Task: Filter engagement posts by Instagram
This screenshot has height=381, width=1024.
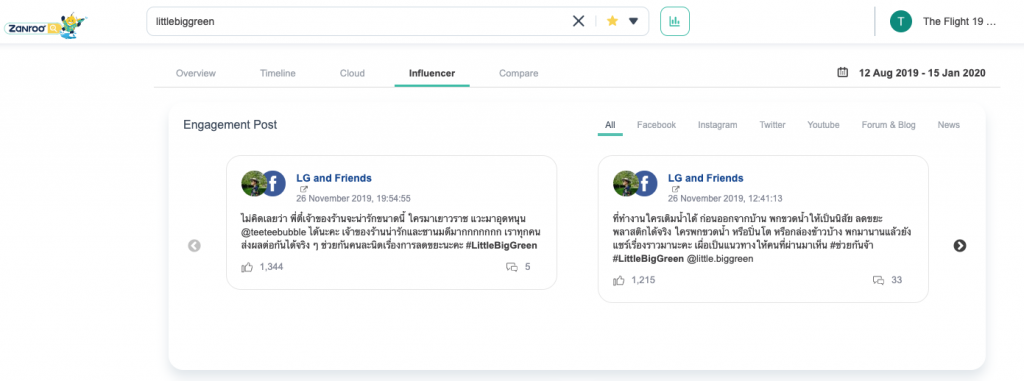Action: point(717,125)
